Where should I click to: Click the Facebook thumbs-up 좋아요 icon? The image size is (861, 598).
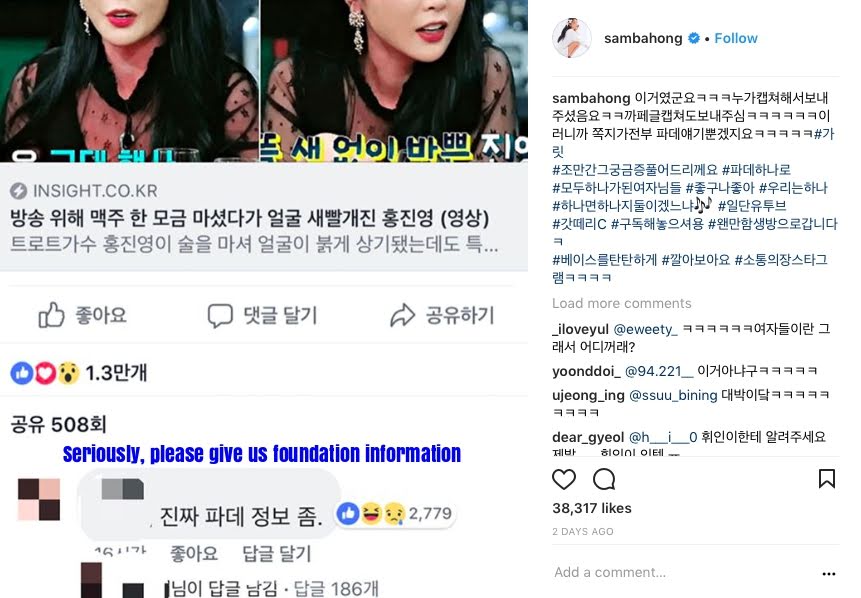pos(51,315)
